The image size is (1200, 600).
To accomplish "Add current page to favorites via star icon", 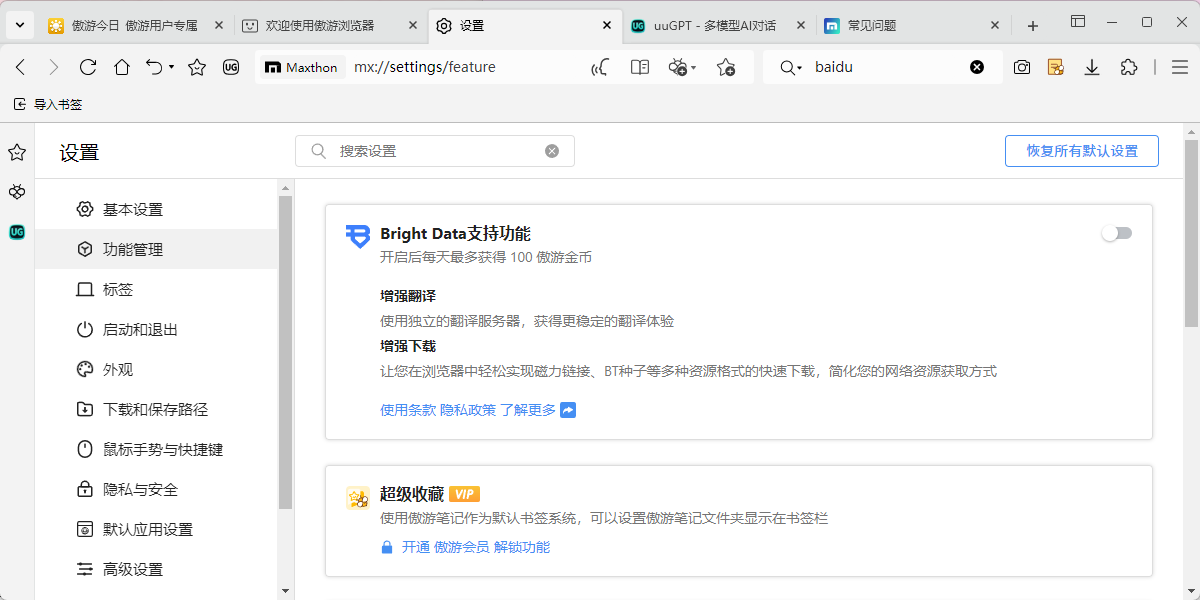I will click(x=727, y=67).
